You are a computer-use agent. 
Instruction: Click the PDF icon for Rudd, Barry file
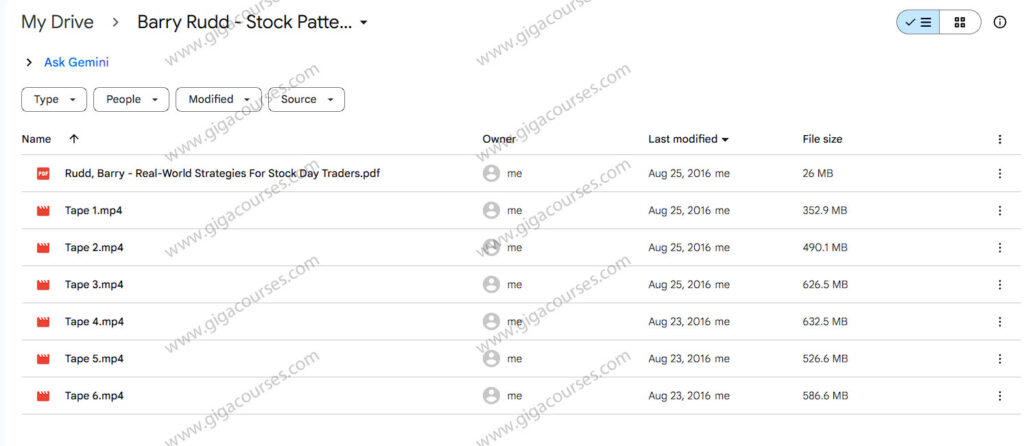43,173
